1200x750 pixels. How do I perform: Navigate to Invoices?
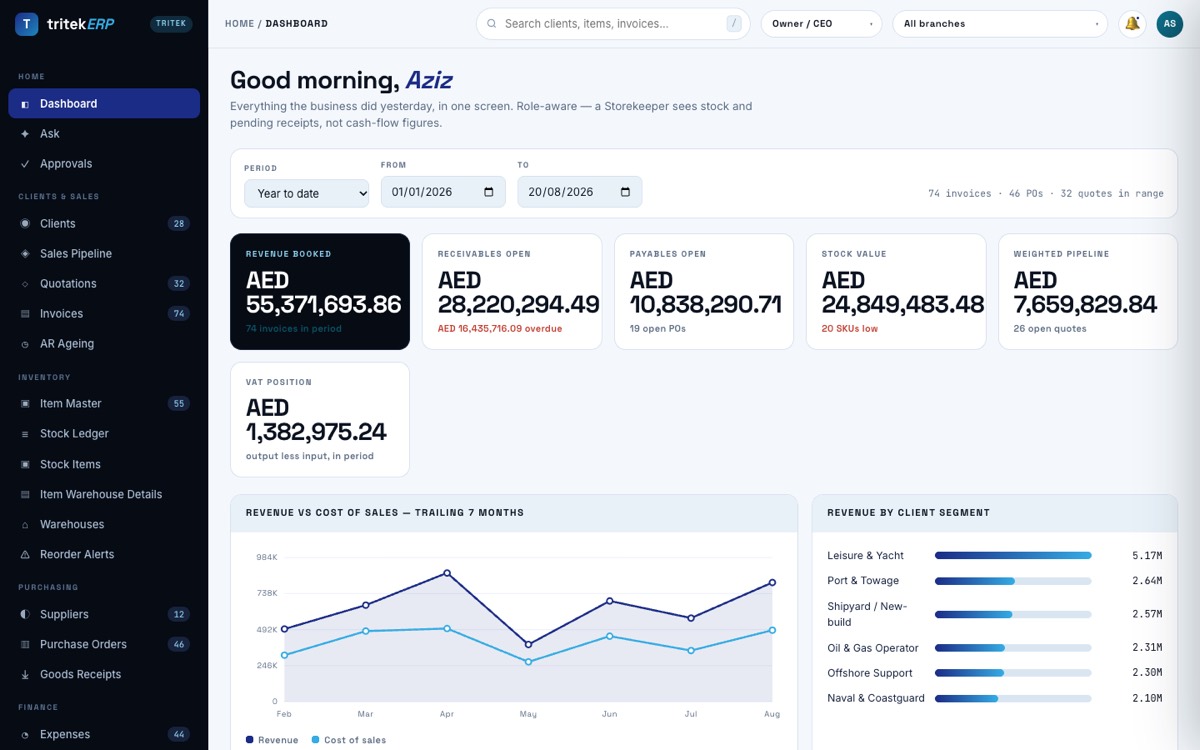point(104,314)
